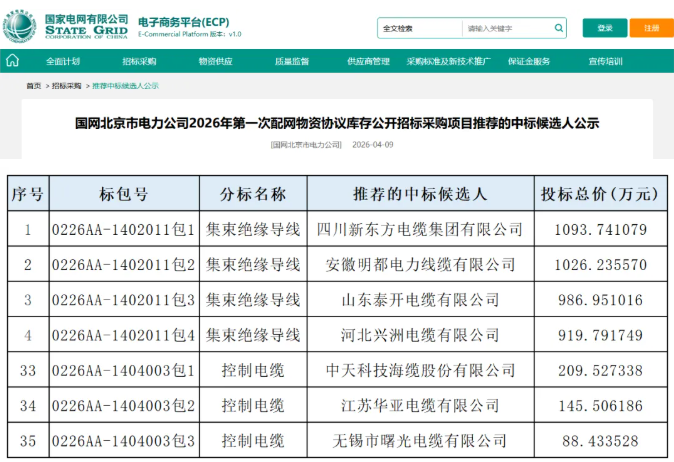Click the 首页 breadcrumb link
Viewport: 674px width, 462px height.
(34, 86)
